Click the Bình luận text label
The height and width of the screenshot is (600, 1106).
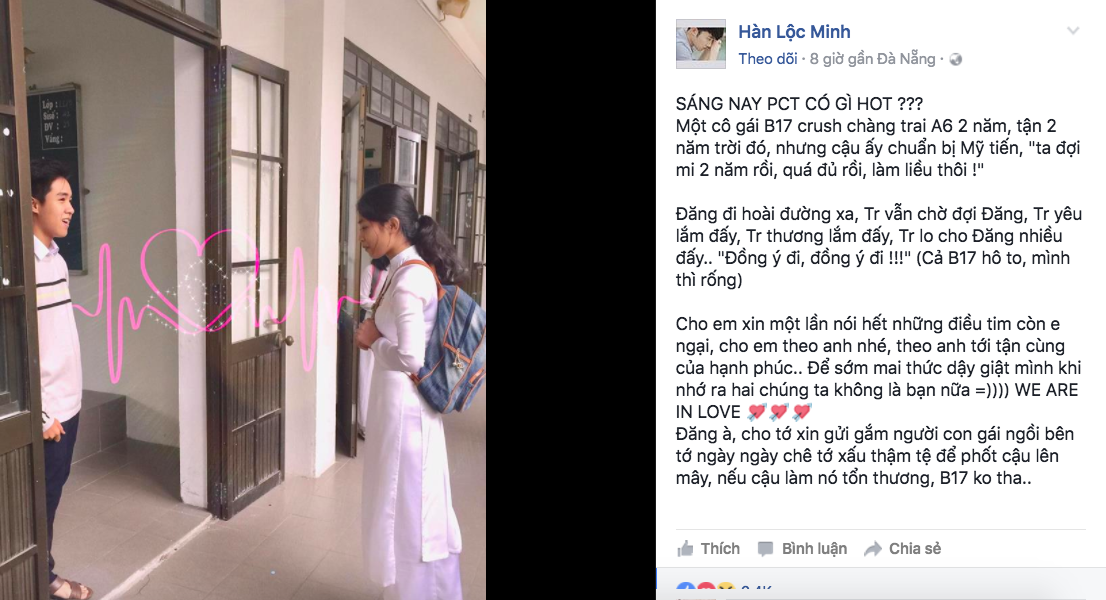click(x=814, y=549)
